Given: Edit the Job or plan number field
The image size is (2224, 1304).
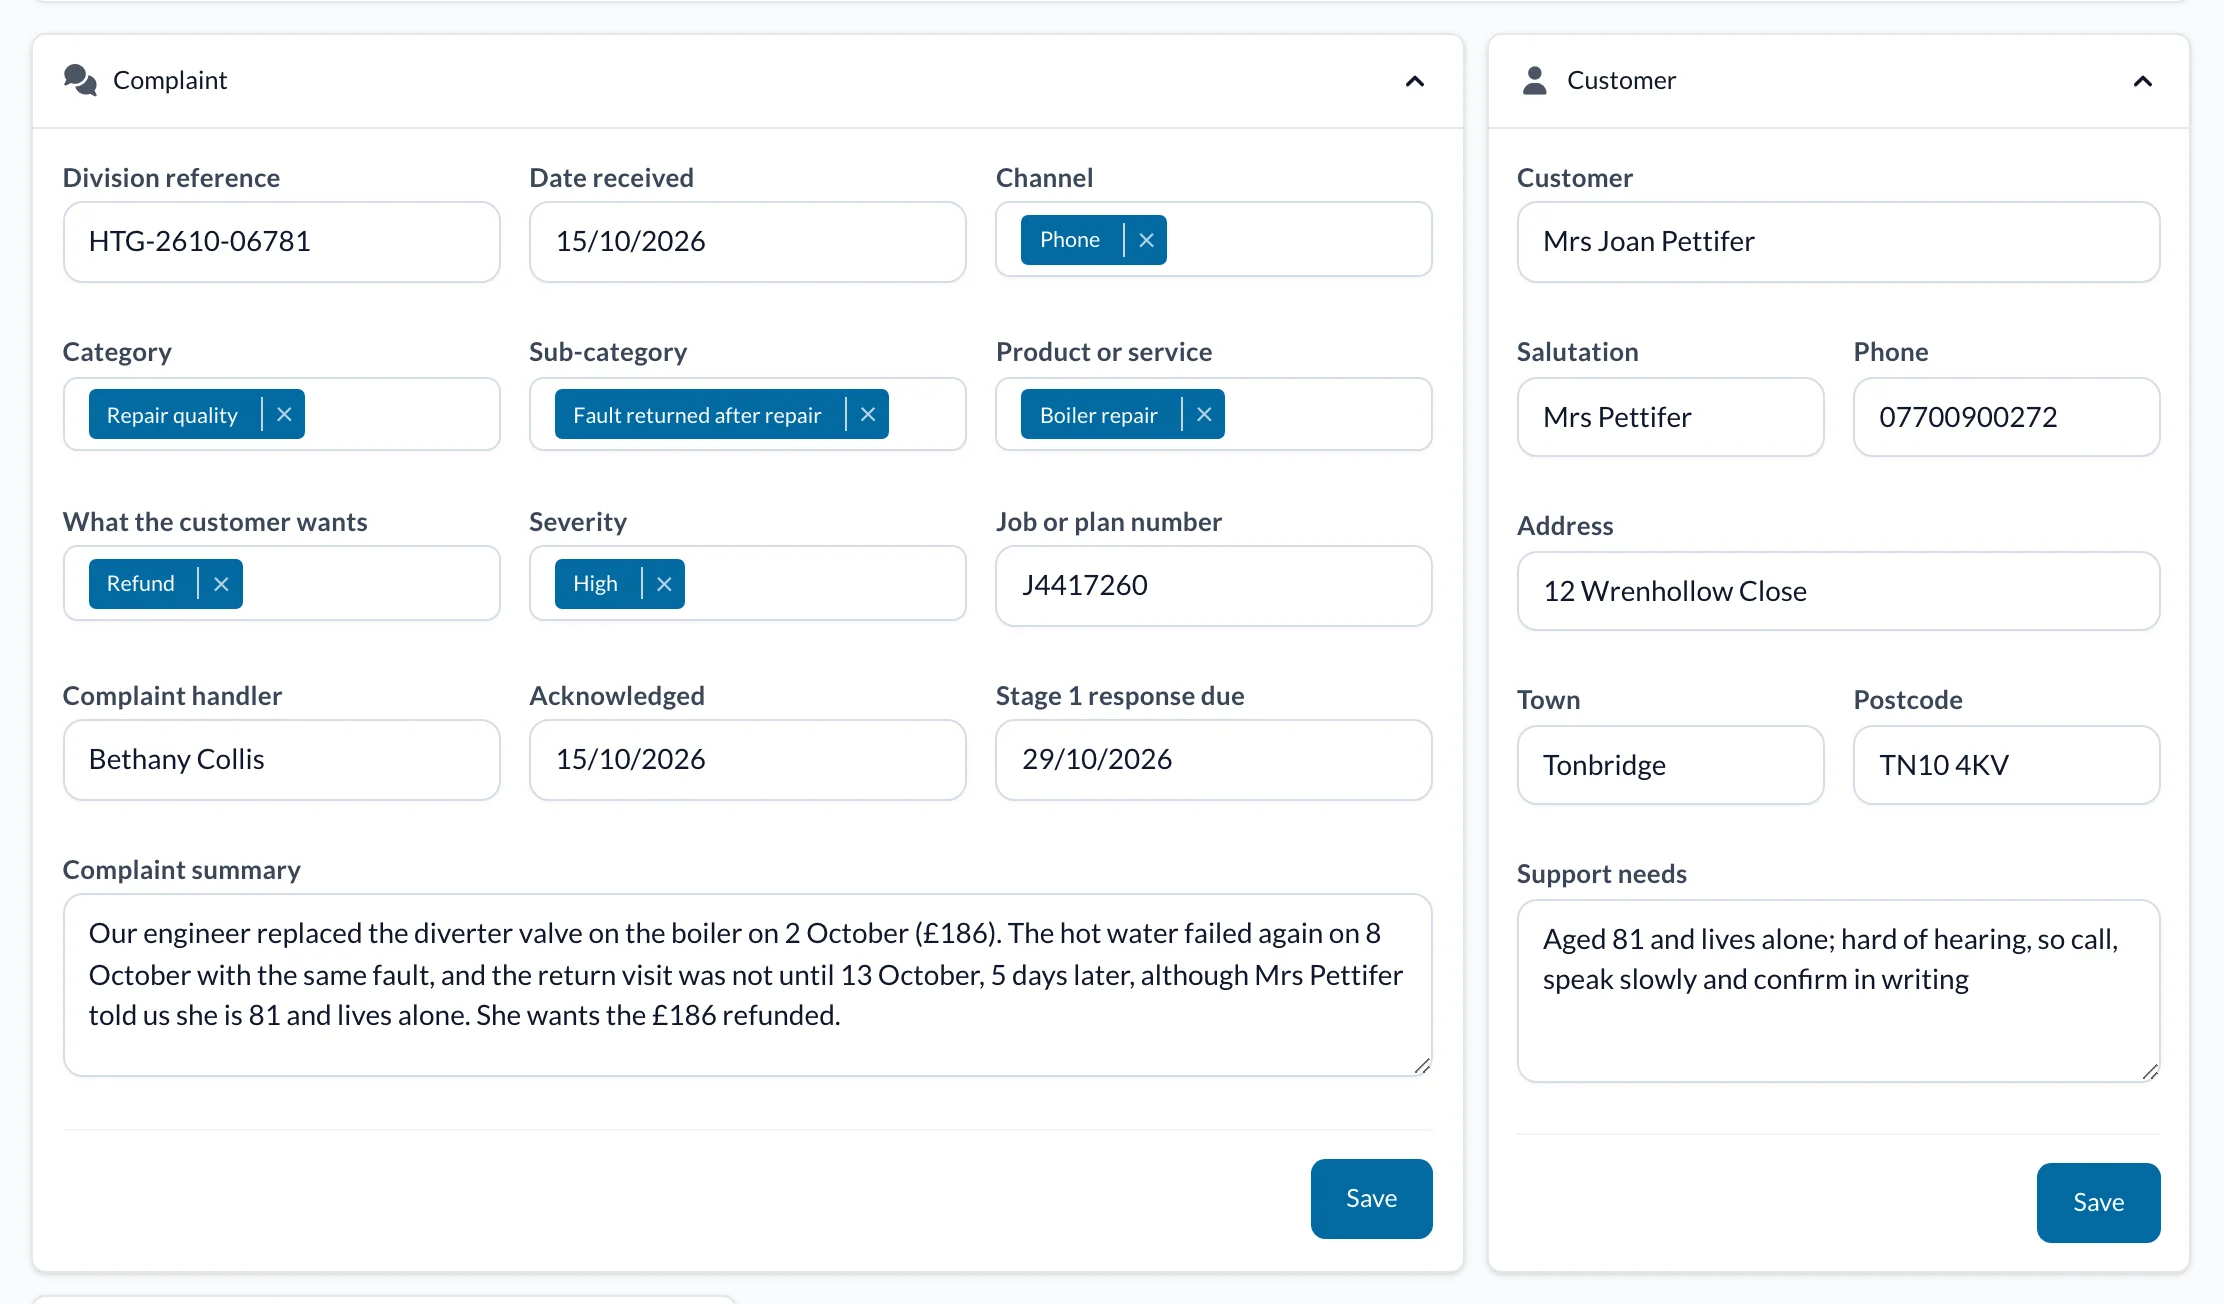Looking at the screenshot, I should (1214, 586).
